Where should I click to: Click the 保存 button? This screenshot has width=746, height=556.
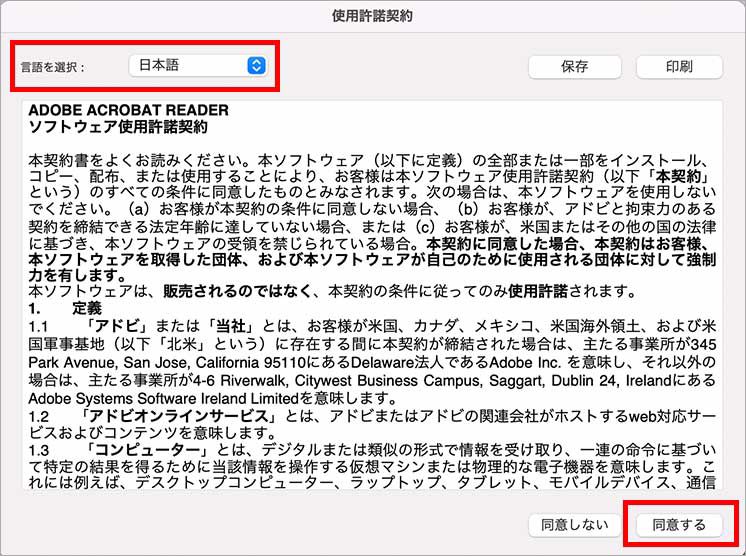575,67
